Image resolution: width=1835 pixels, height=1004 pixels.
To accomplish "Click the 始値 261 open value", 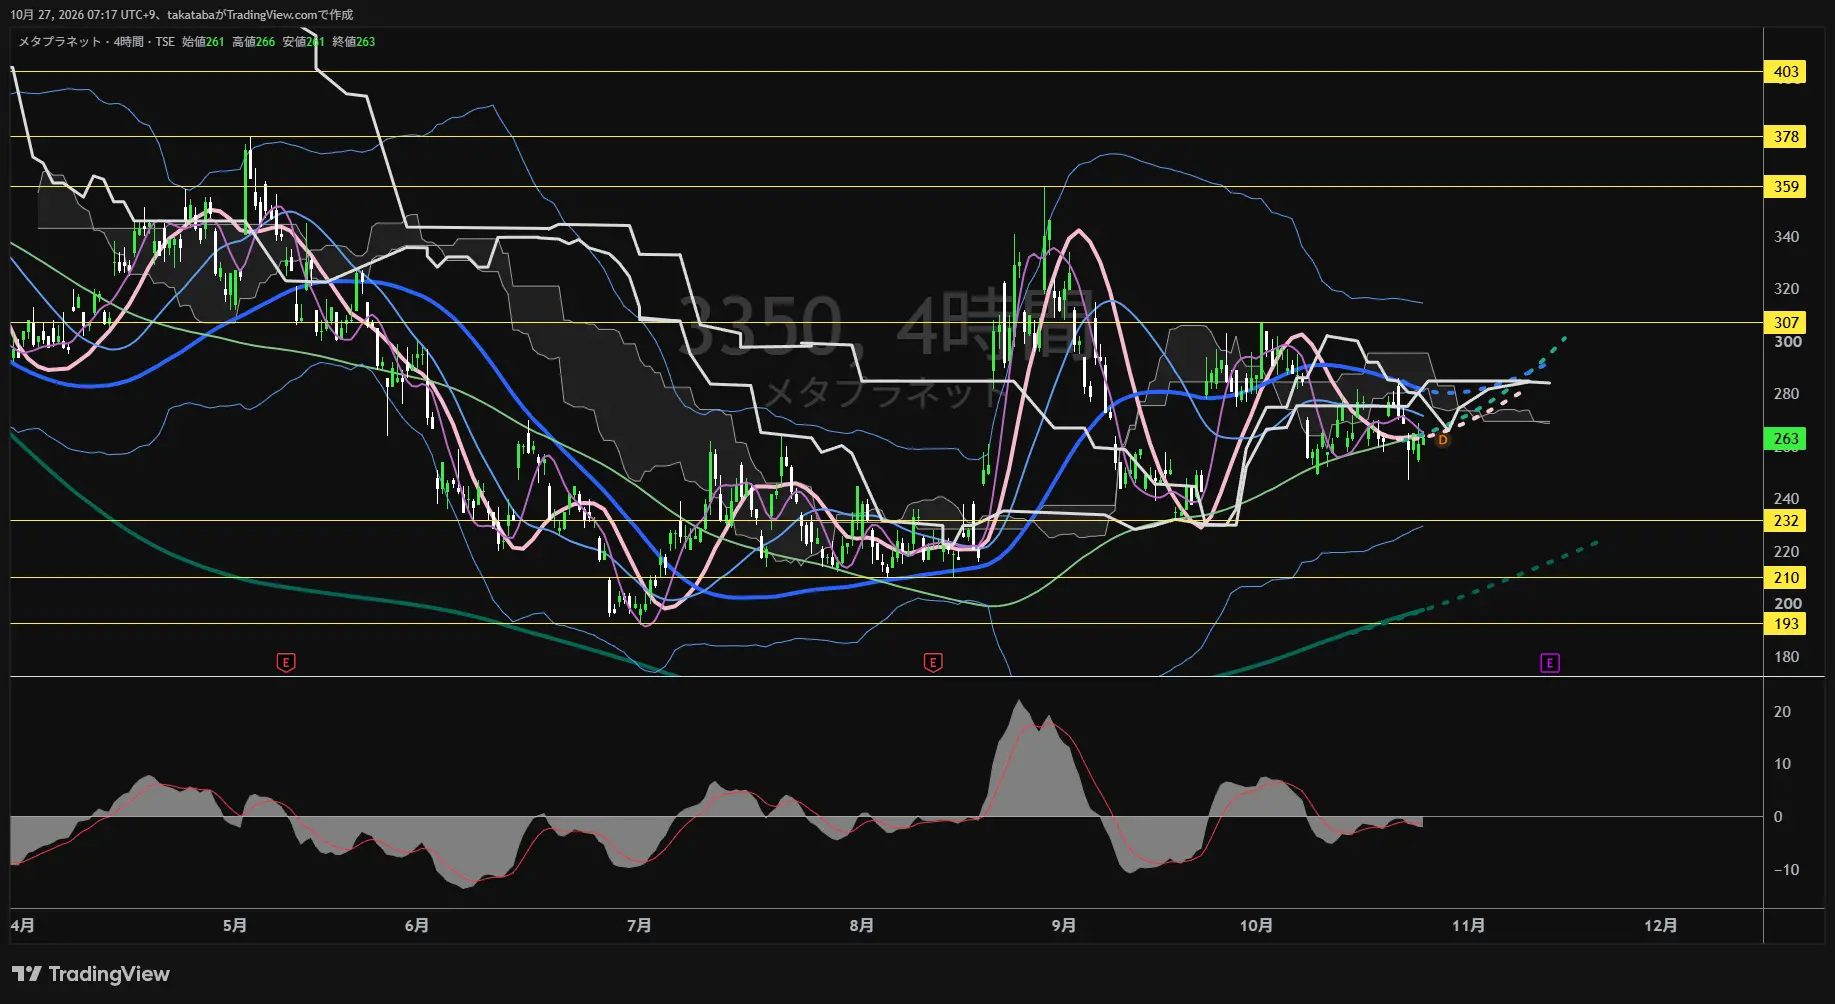I will [203, 42].
